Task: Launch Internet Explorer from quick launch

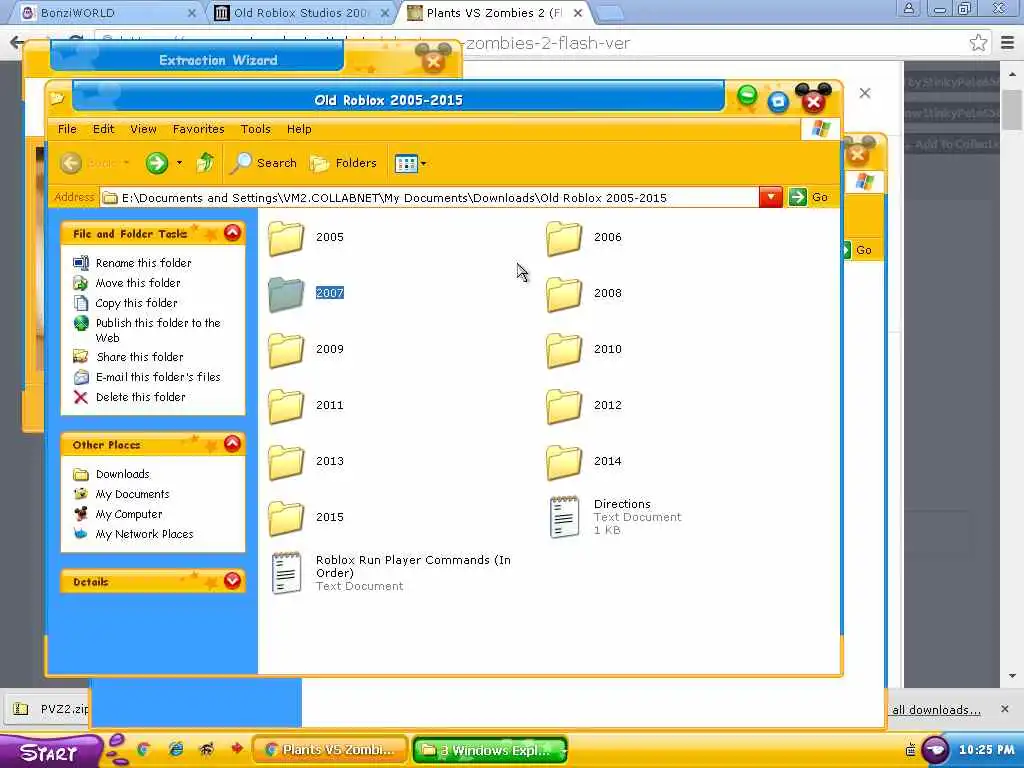Action: [x=176, y=750]
